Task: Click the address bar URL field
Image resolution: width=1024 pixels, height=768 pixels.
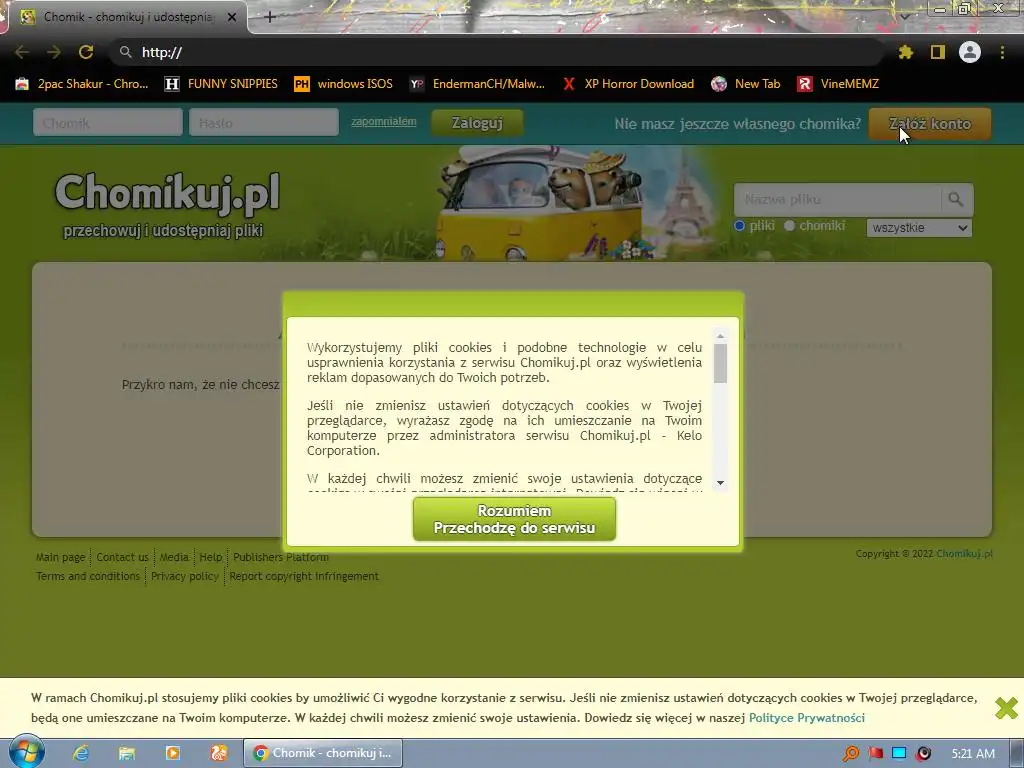Action: [496, 52]
